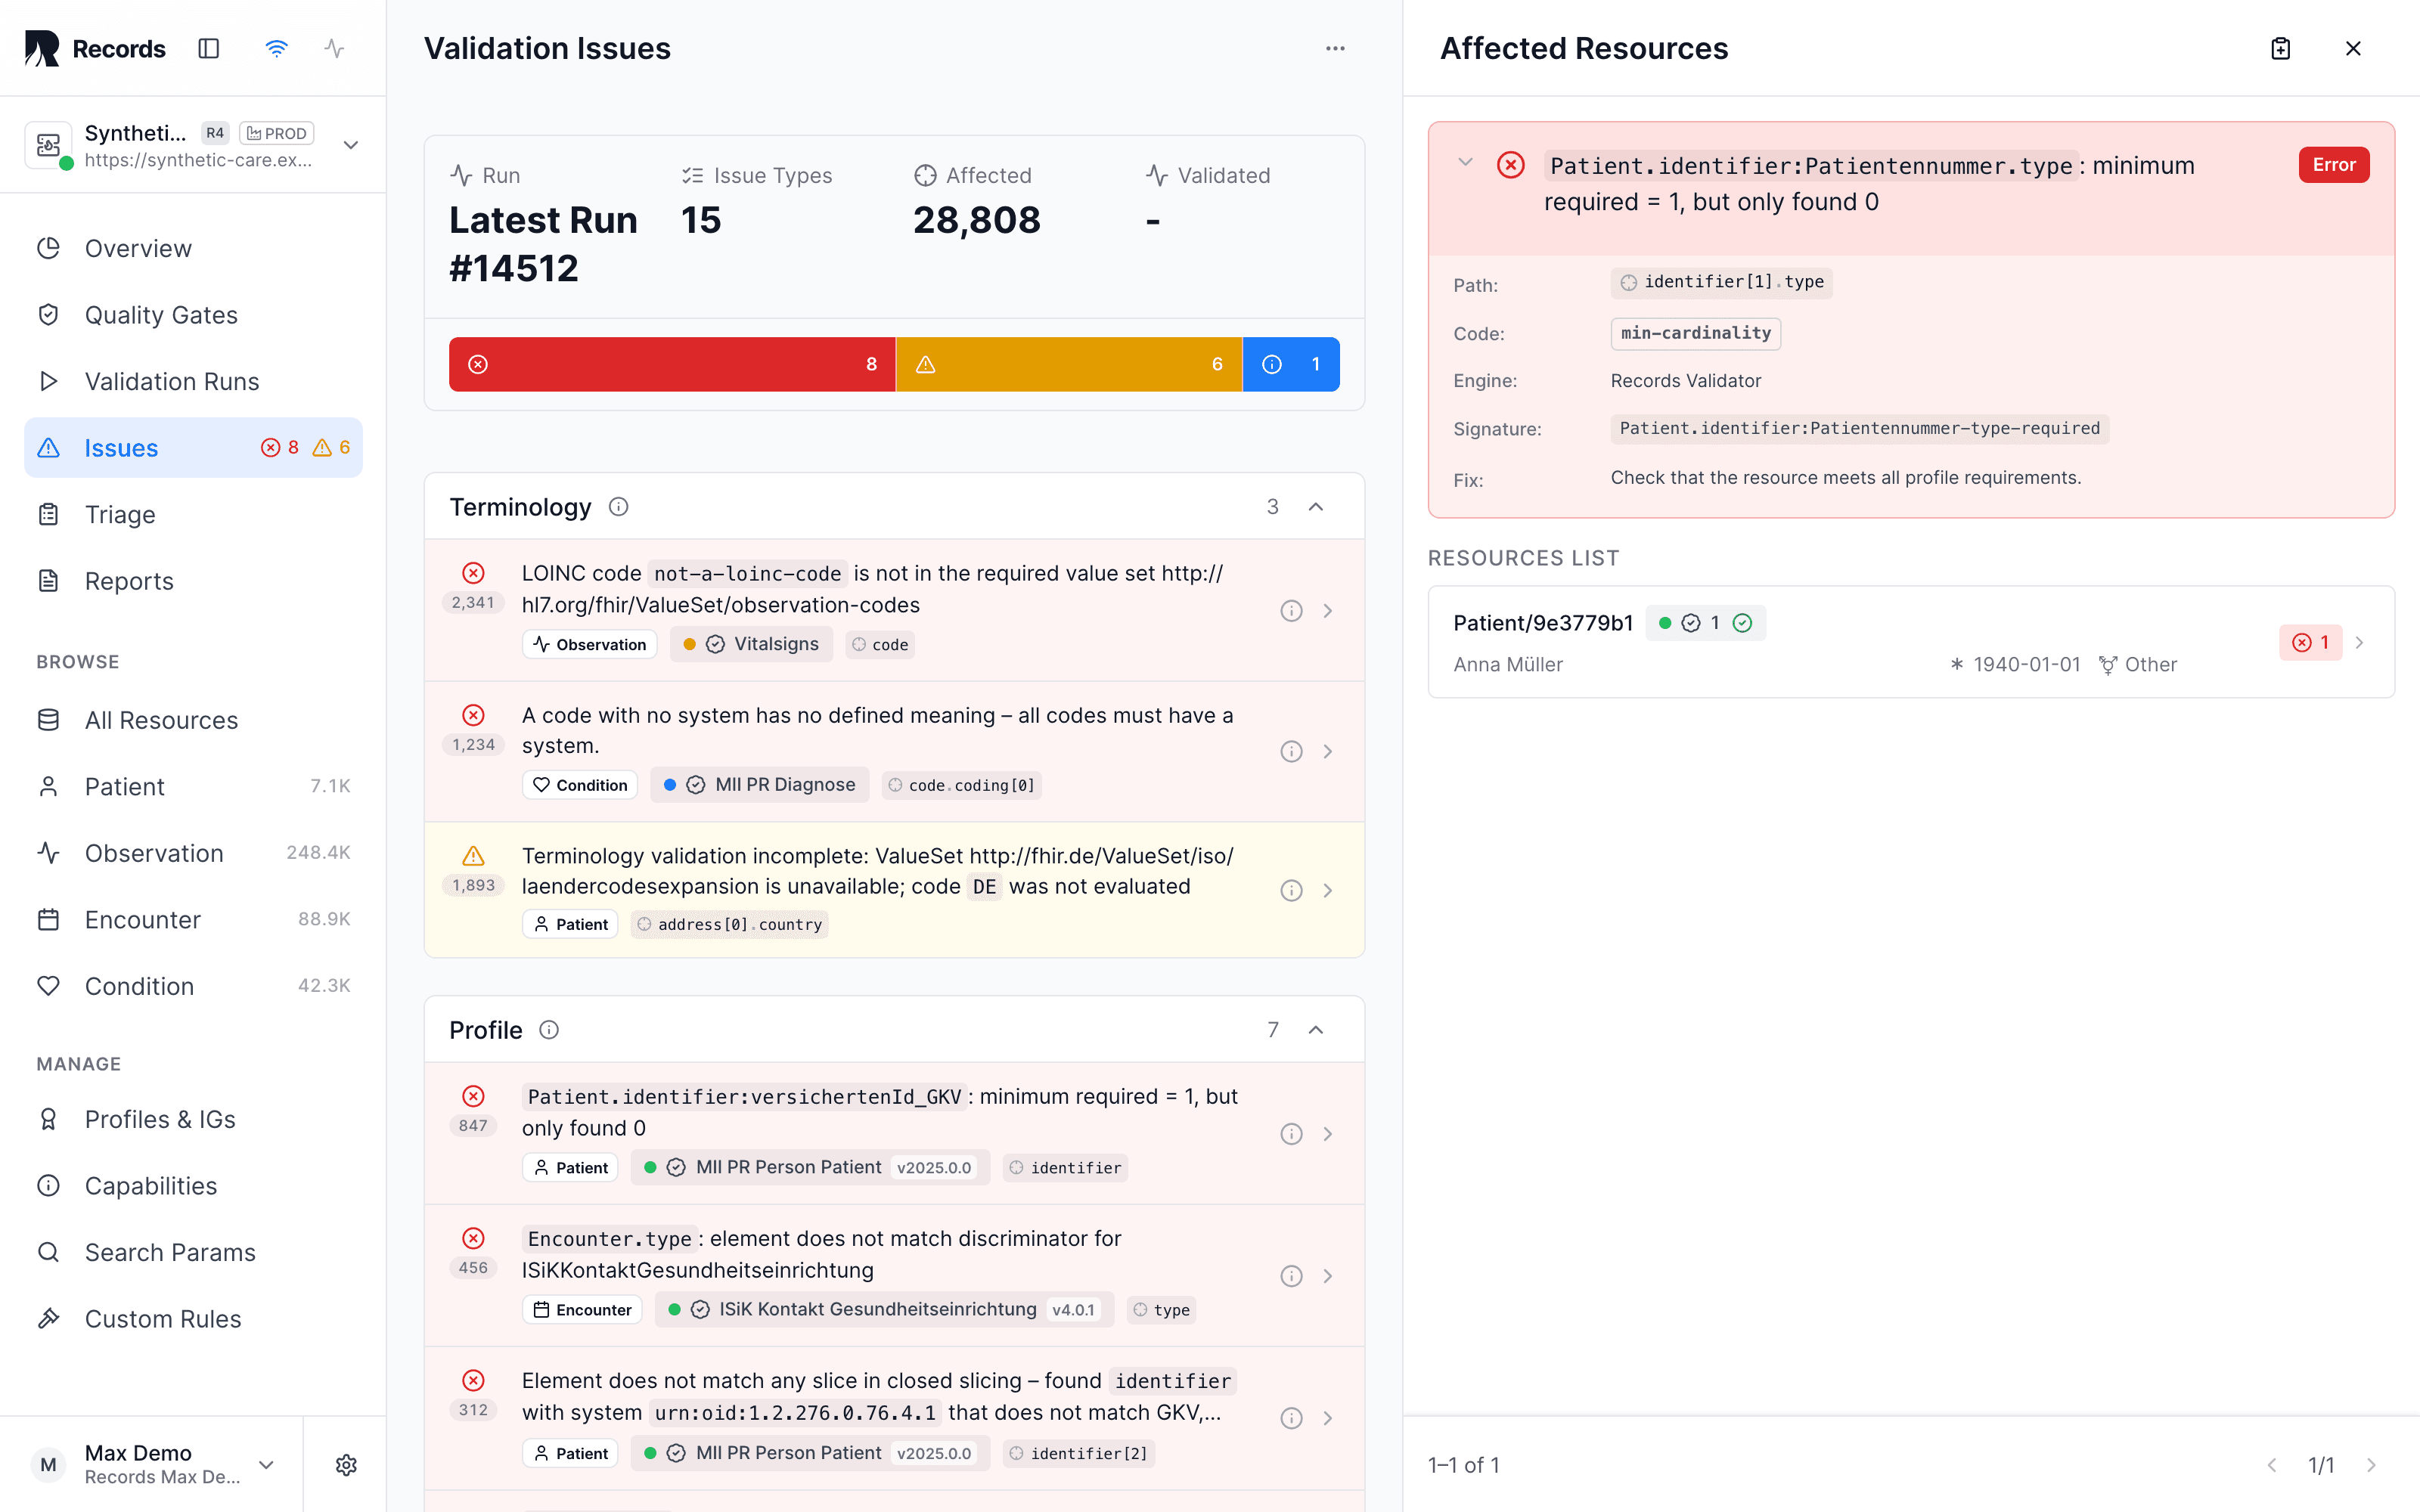Collapse the Terminology section
This screenshot has height=1512, width=2420.
pos(1316,507)
